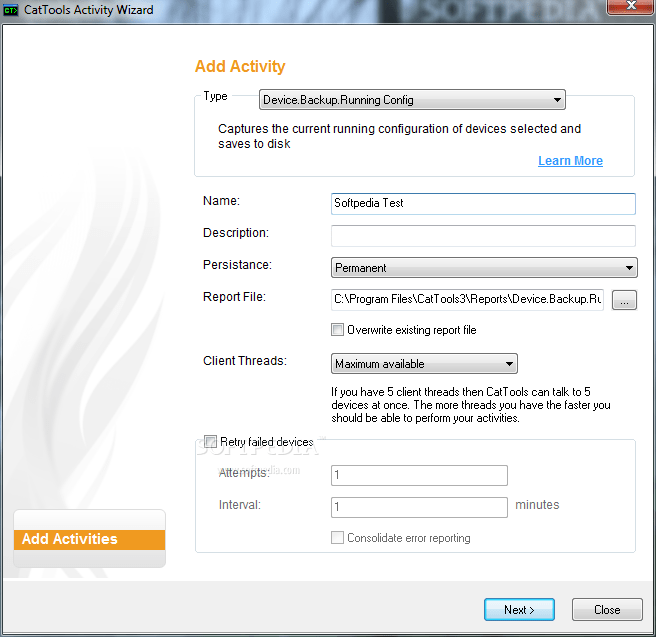Browse for report file with ellipsis button
Viewport: 656px width, 637px height.
[x=624, y=300]
